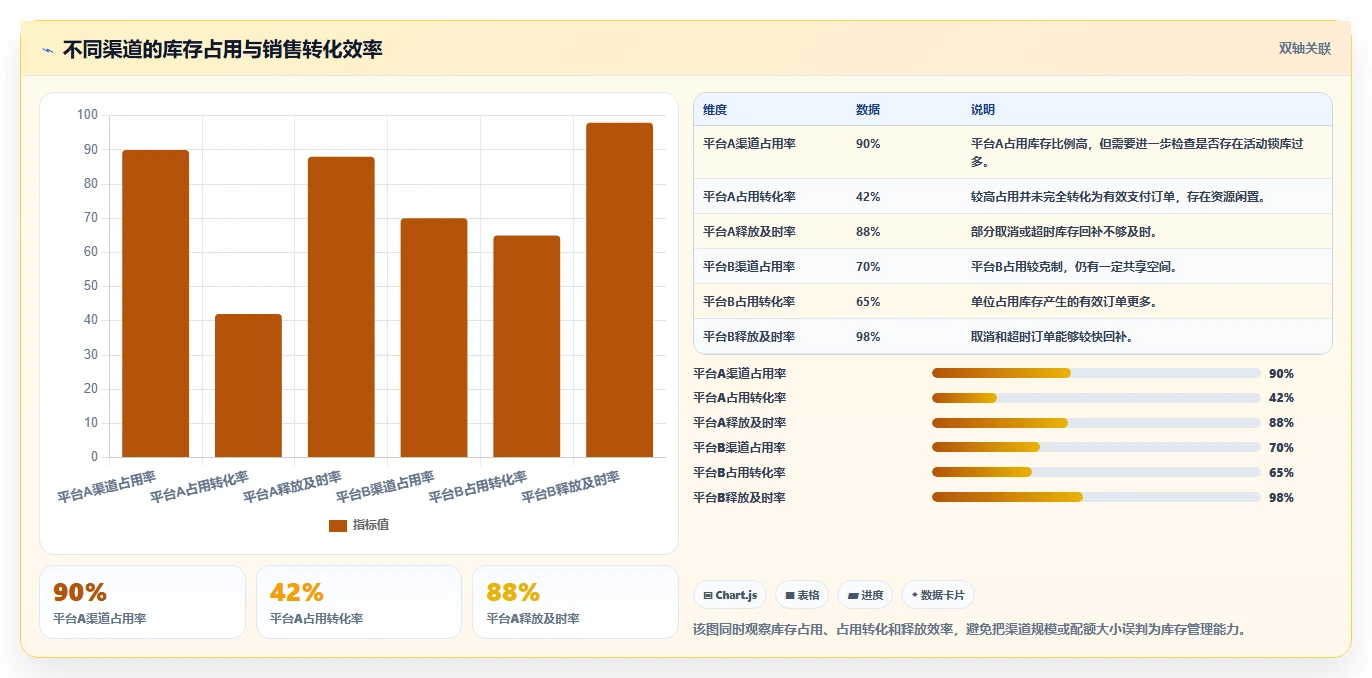Click the 平台A渠道占用率 progress bar

click(1096, 373)
